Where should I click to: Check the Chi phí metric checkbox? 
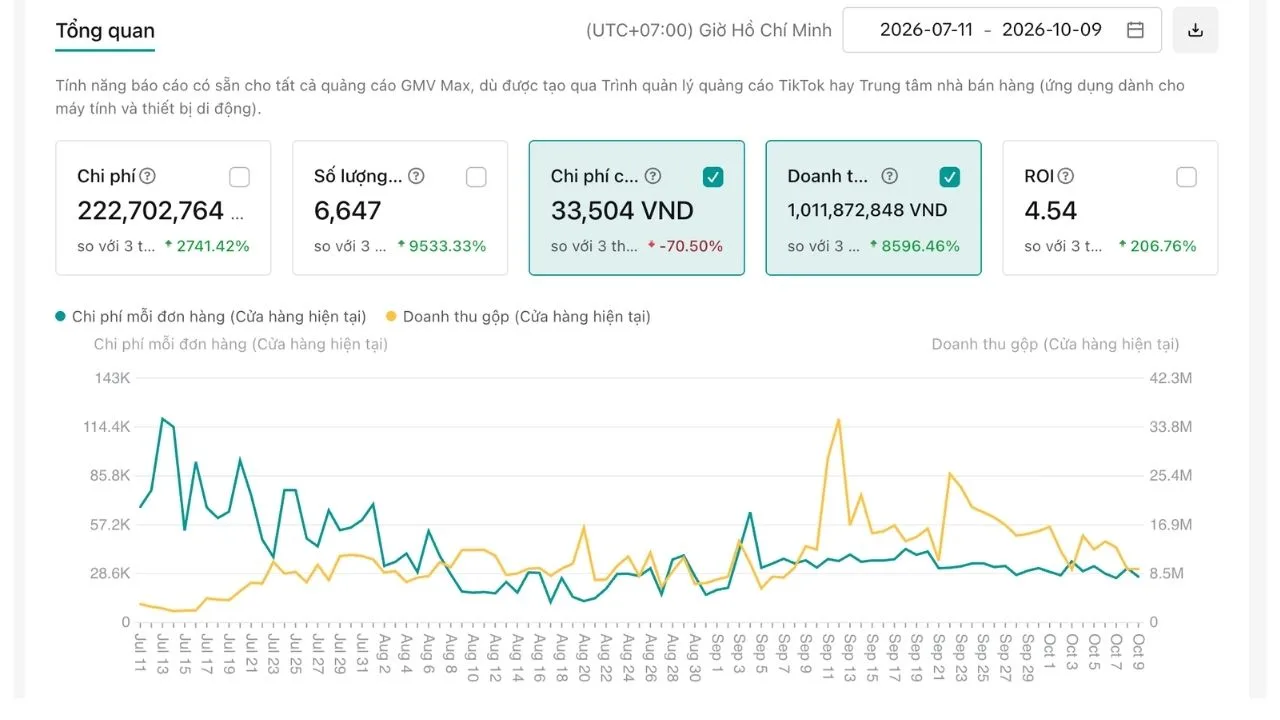[240, 177]
